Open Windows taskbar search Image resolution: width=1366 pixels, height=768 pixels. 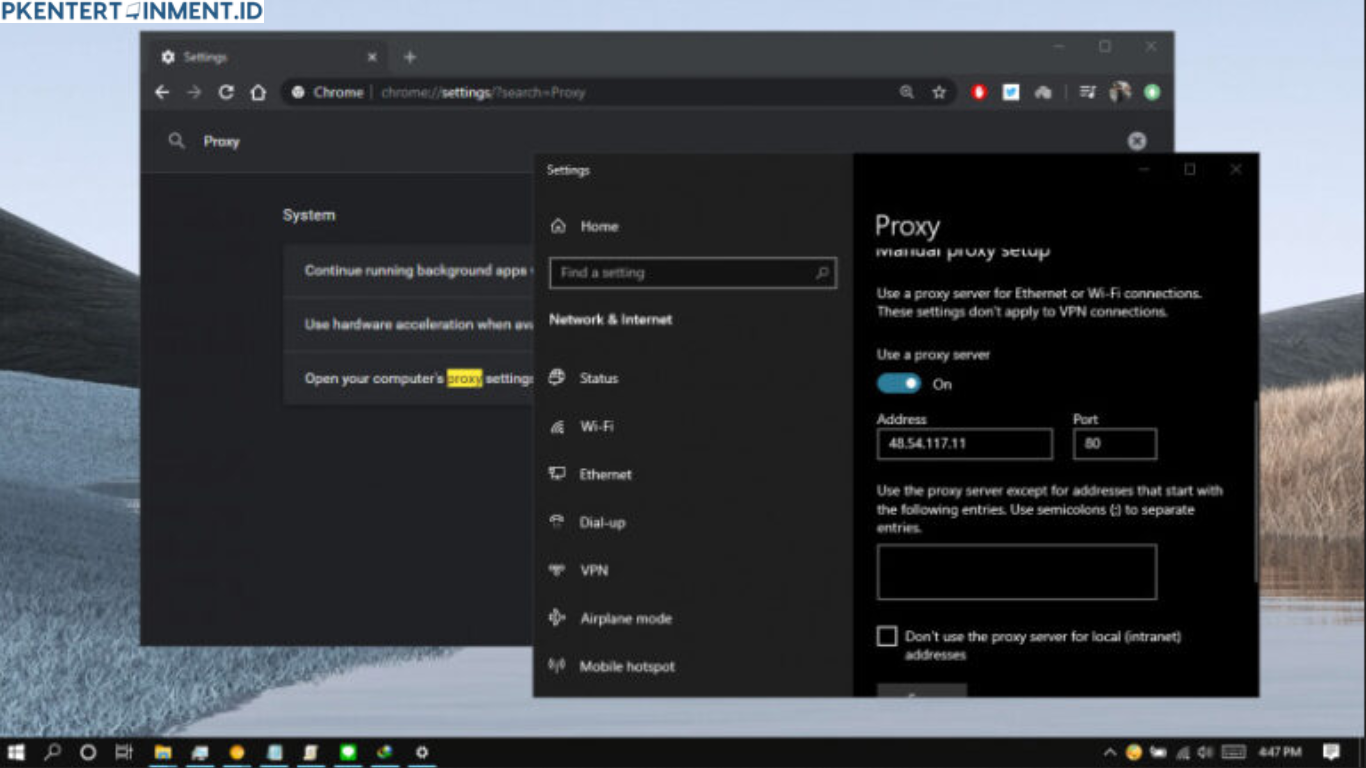tap(53, 752)
